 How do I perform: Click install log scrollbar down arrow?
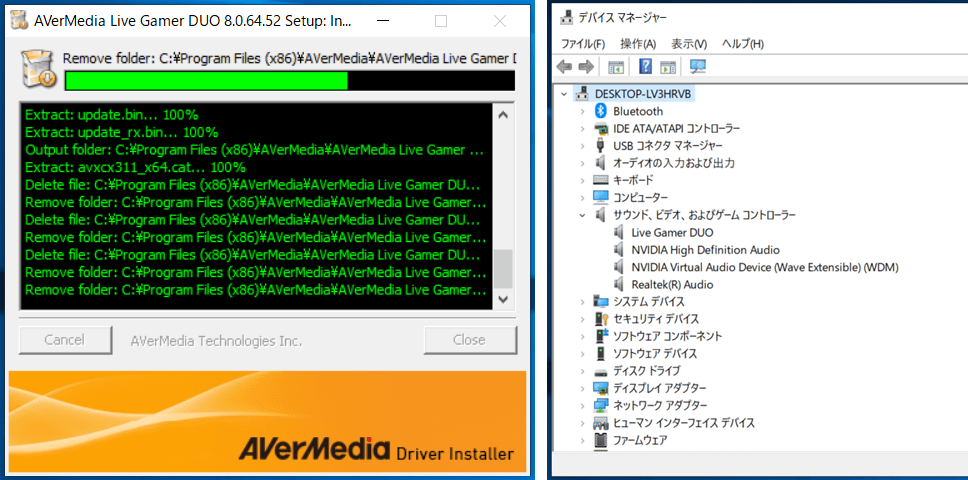click(503, 299)
